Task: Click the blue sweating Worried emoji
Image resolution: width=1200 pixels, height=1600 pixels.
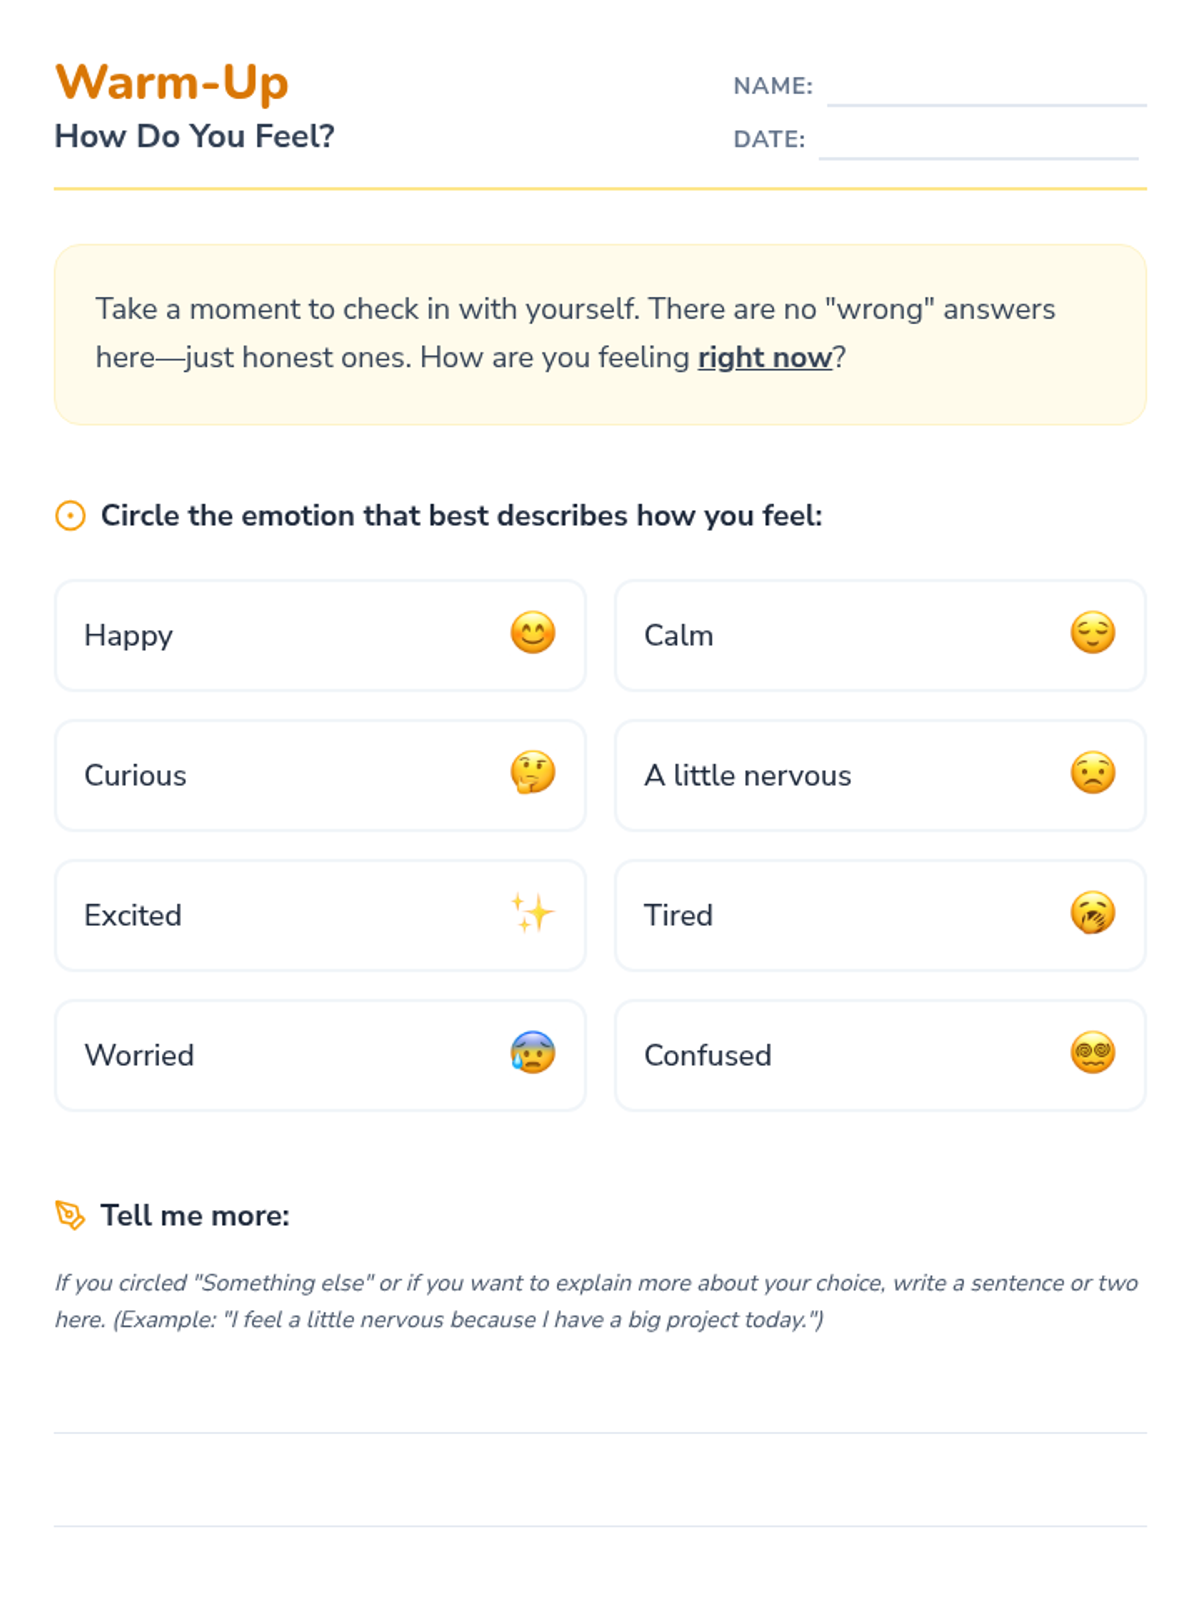Action: click(x=532, y=1054)
